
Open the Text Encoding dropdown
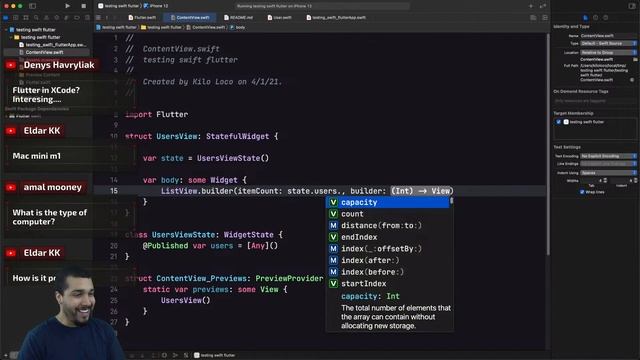[608, 156]
